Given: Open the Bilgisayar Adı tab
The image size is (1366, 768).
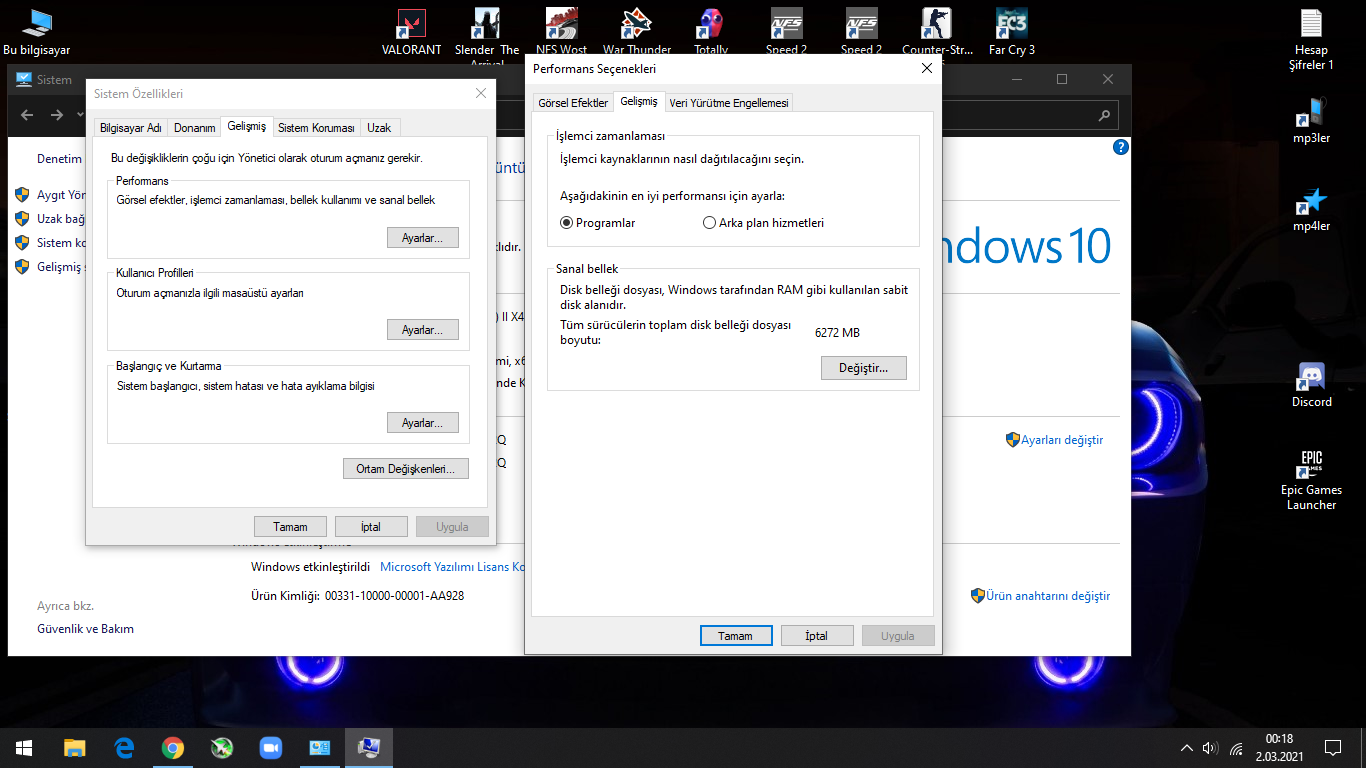Looking at the screenshot, I should (x=131, y=128).
